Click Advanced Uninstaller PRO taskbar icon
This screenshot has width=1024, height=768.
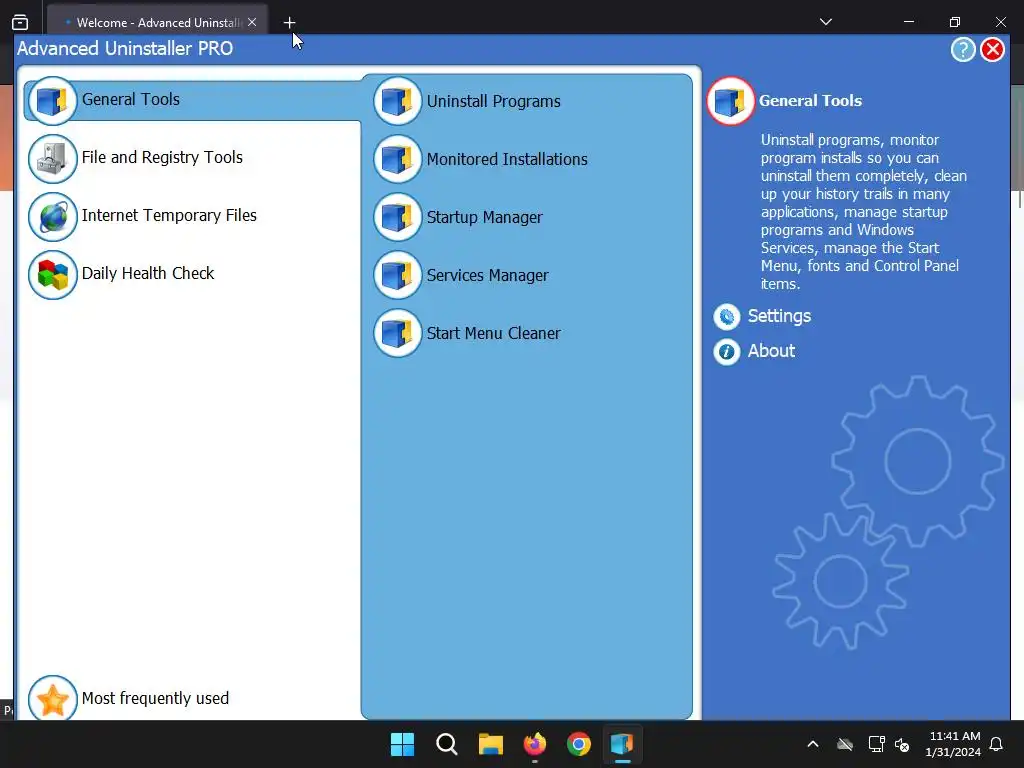(x=622, y=744)
